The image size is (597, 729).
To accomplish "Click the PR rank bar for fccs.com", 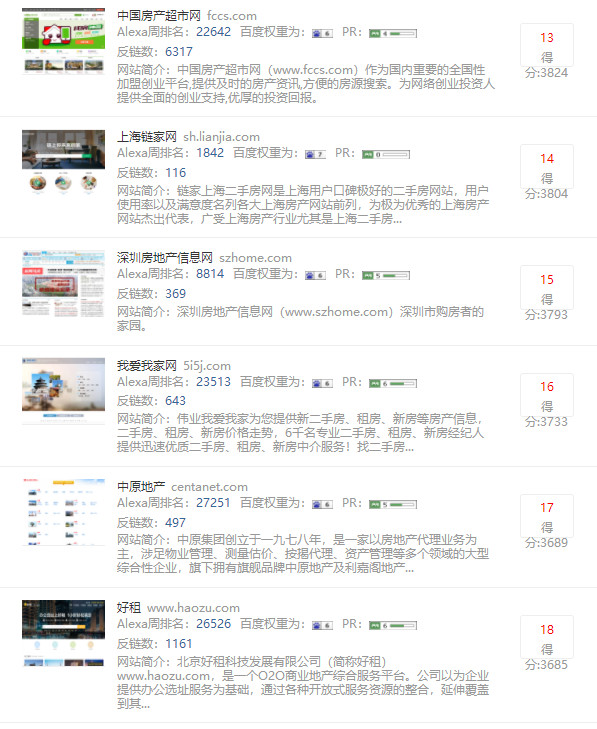I will tap(393, 33).
